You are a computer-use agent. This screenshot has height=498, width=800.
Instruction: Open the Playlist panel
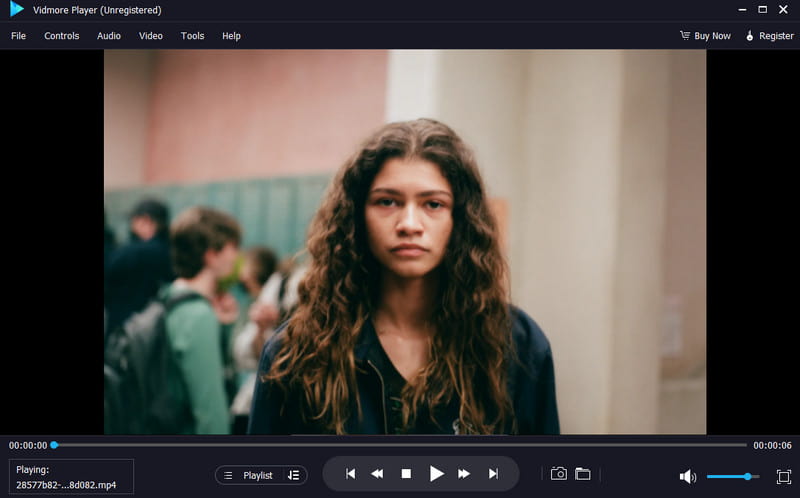point(249,475)
